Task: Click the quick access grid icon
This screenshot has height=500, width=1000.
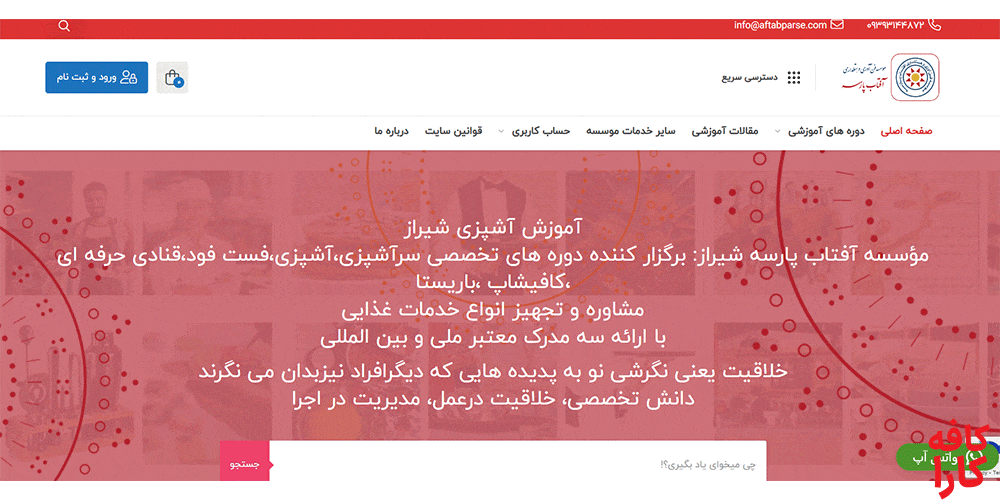Action: click(x=793, y=78)
